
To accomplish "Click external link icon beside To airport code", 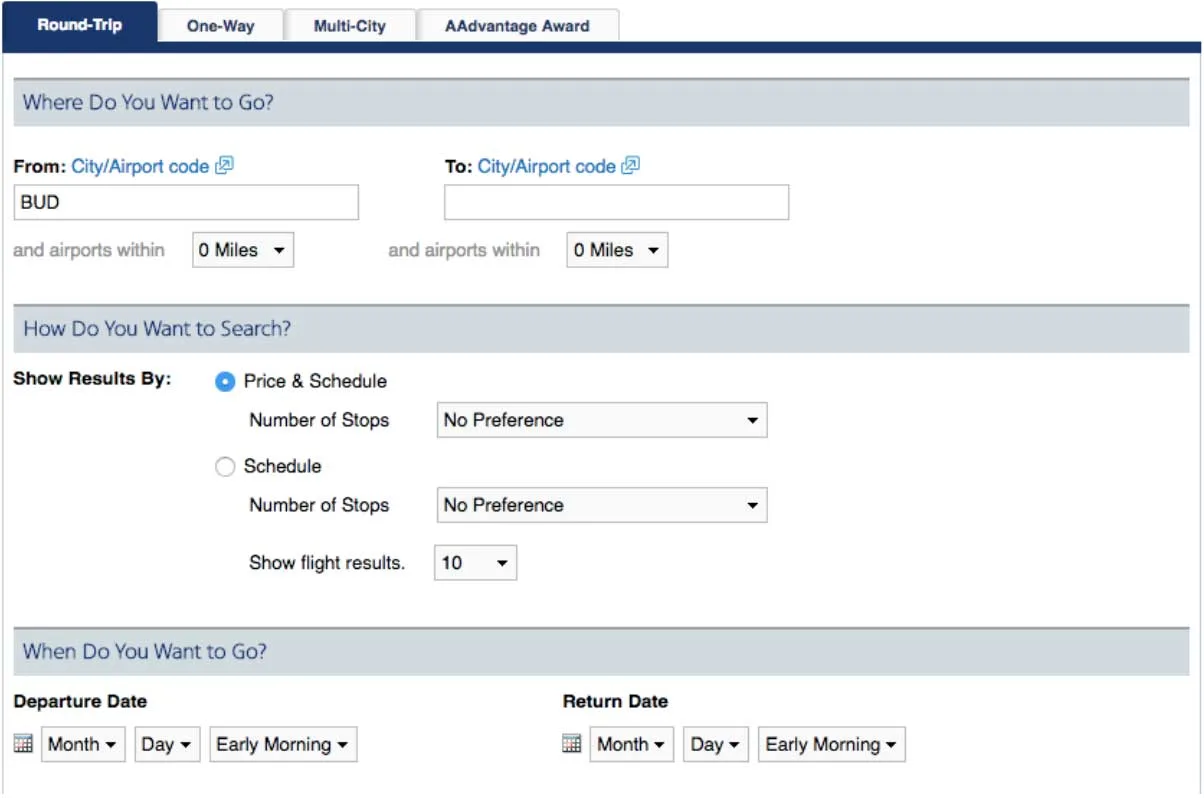I will pyautogui.click(x=631, y=166).
